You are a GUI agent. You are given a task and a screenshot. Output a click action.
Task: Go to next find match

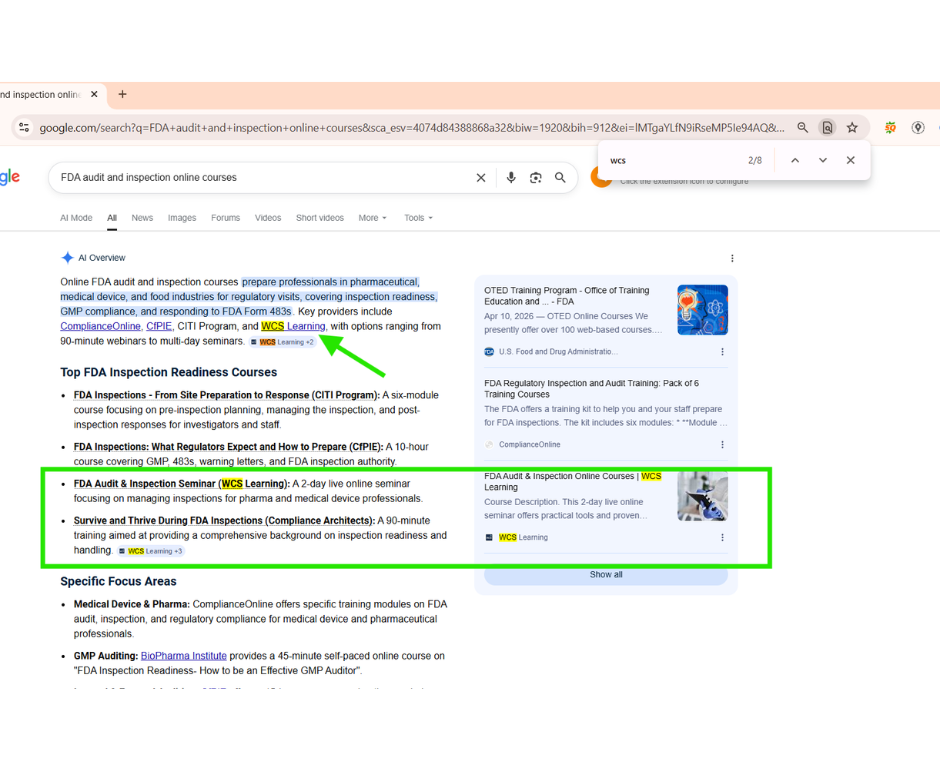click(x=822, y=160)
